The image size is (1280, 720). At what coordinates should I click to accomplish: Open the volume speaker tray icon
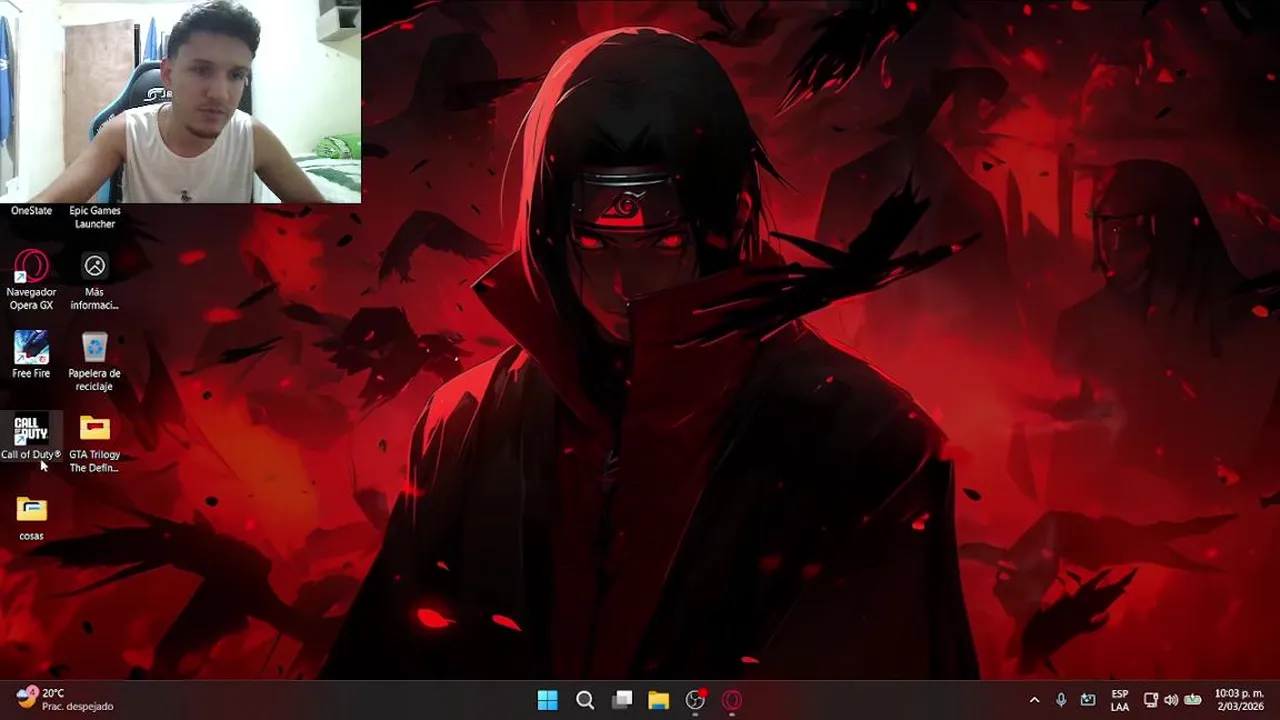click(x=1171, y=700)
